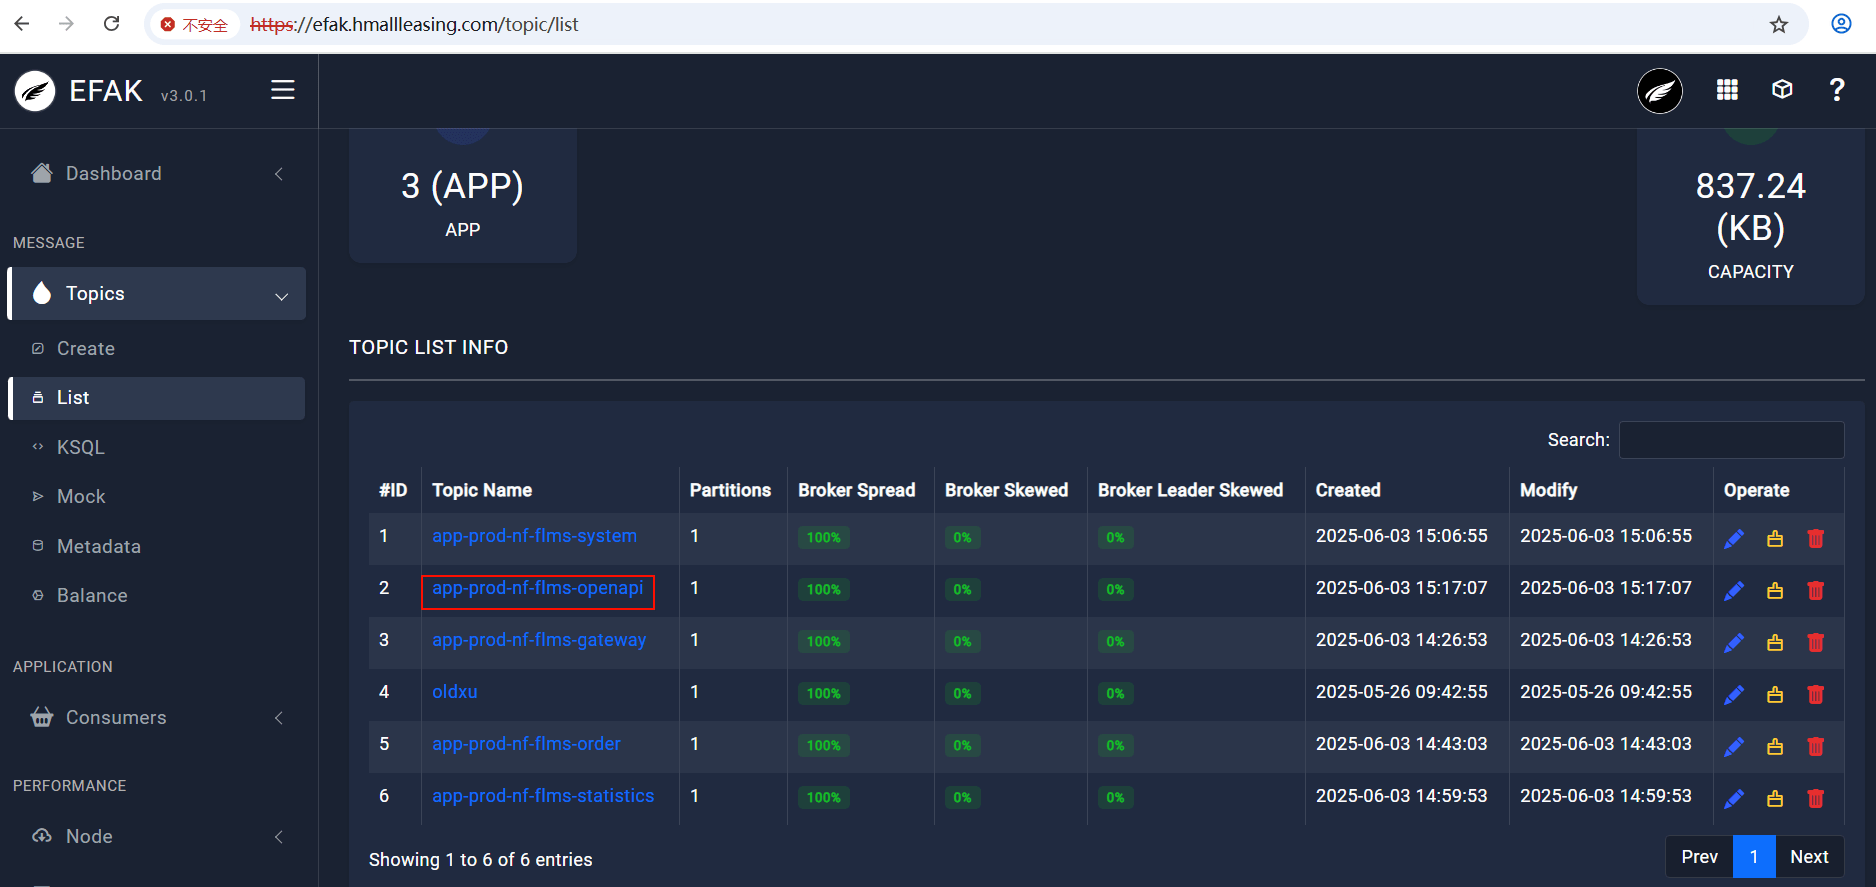
Task: Open the app-prod-nf-flms-openapi topic link
Action: 538,588
